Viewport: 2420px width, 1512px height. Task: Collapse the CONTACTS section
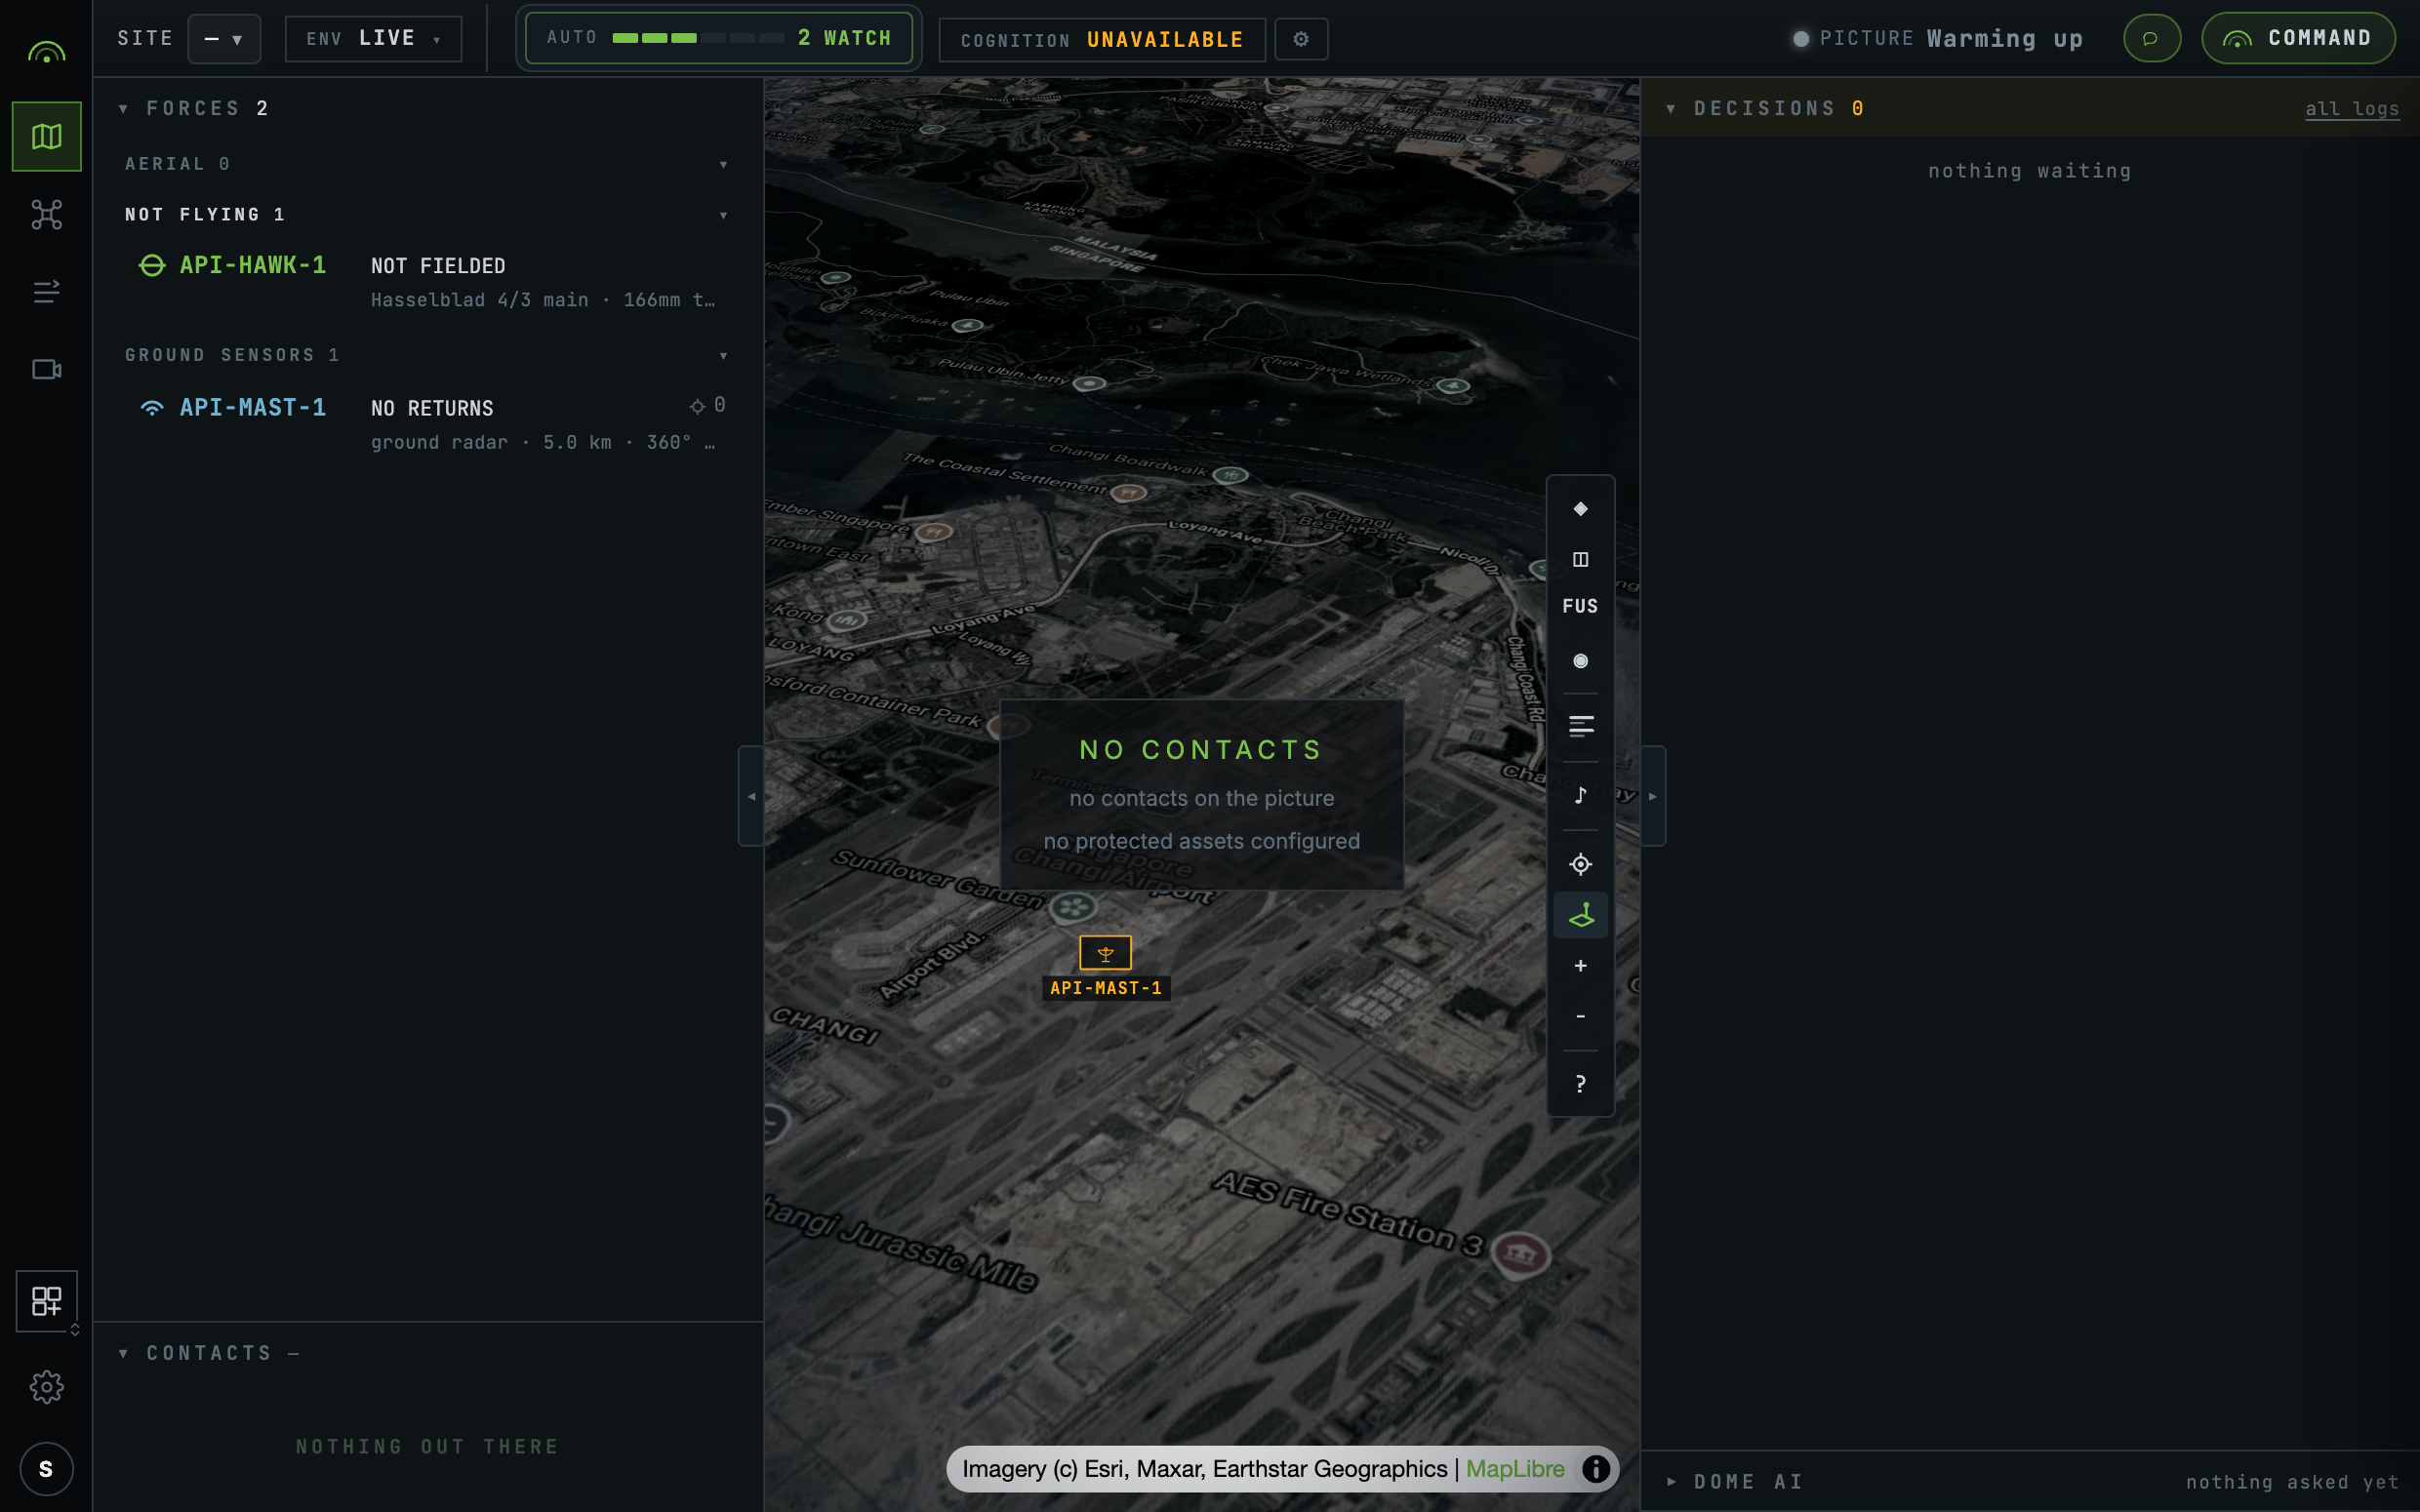123,1353
